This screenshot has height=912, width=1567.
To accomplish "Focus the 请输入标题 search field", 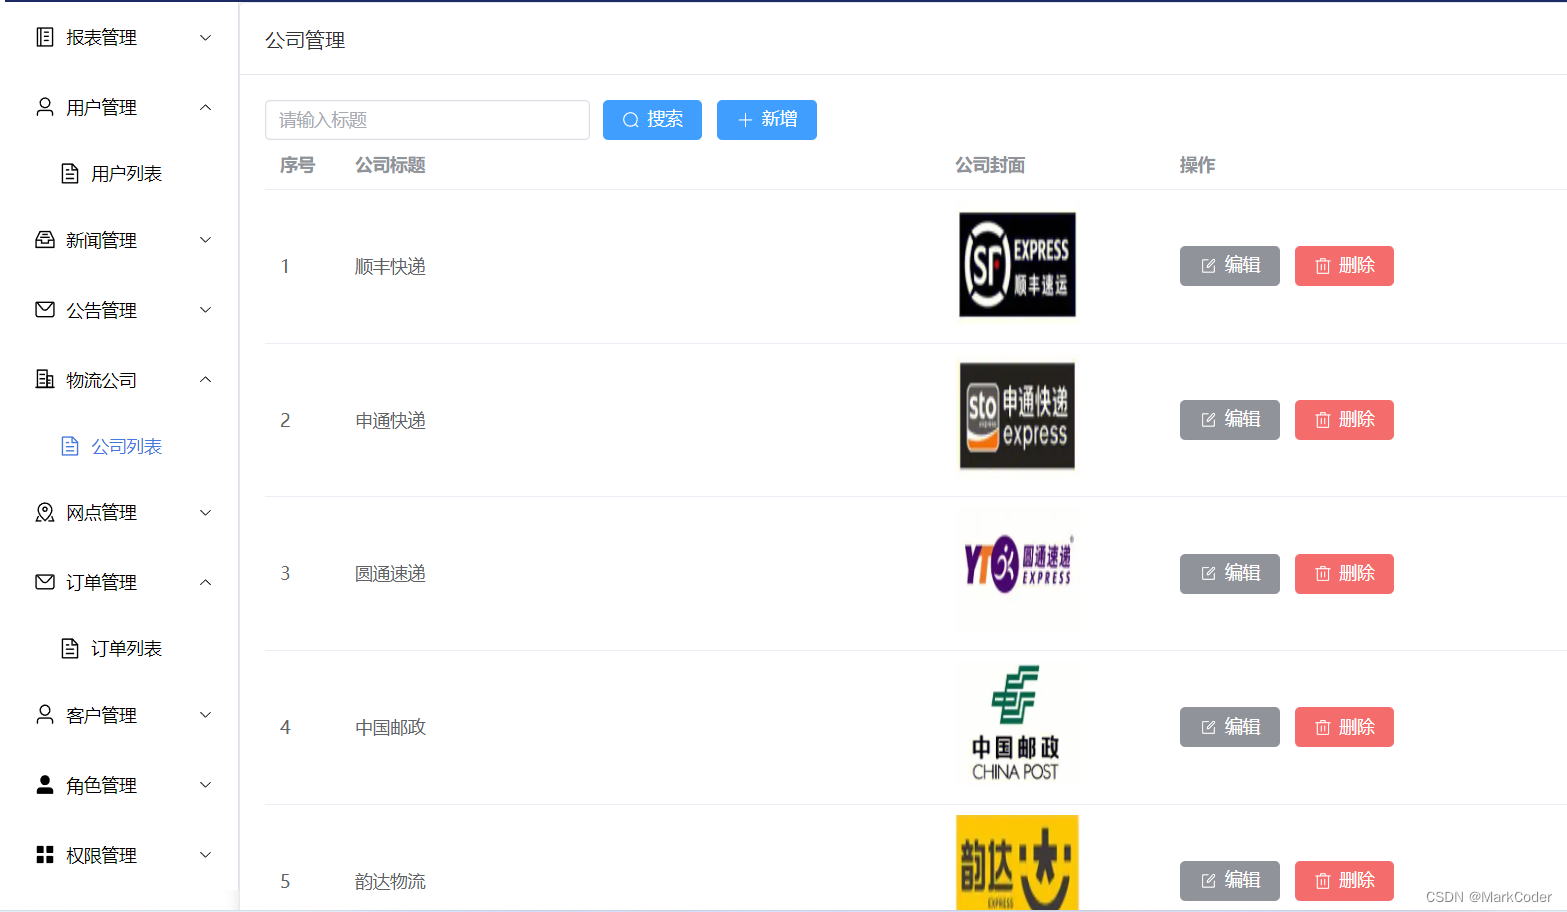I will click(427, 120).
